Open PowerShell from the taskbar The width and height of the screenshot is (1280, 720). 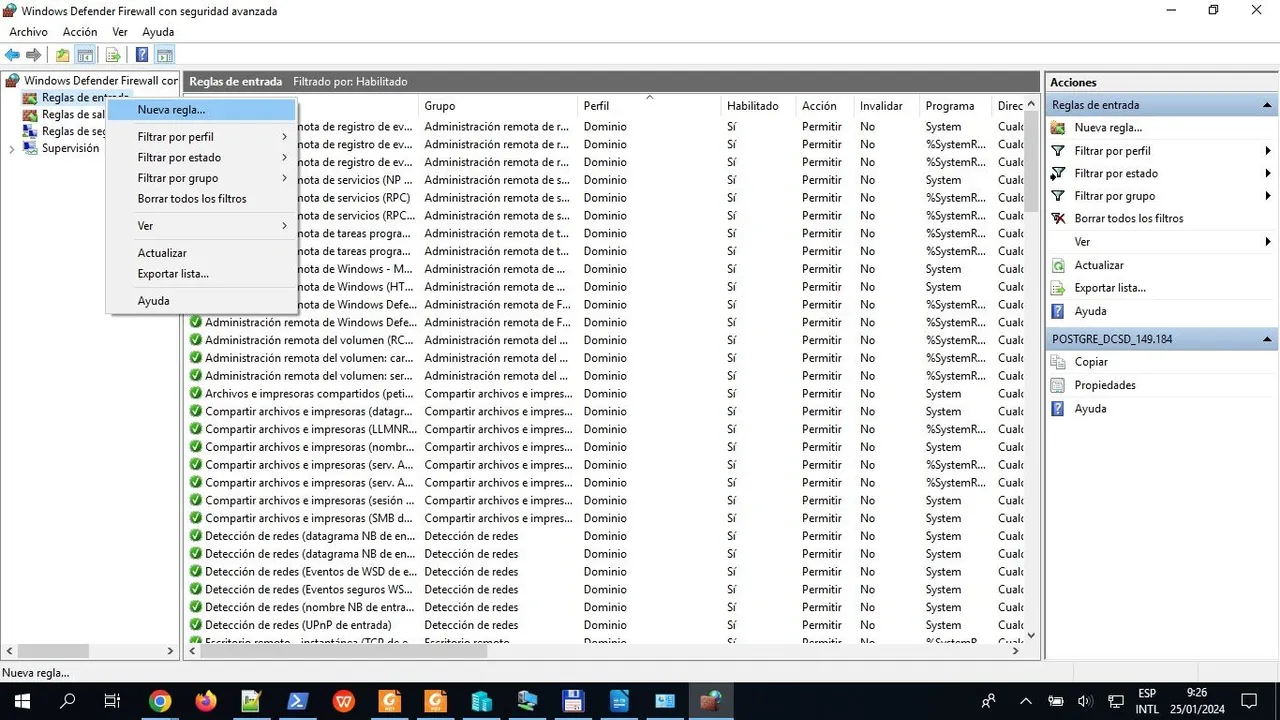click(297, 701)
